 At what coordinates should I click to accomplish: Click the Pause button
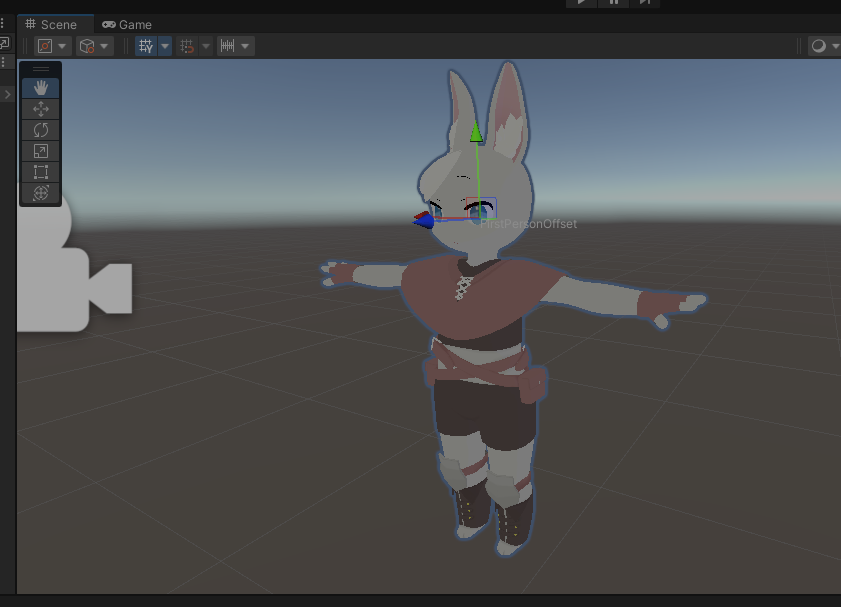coord(614,3)
